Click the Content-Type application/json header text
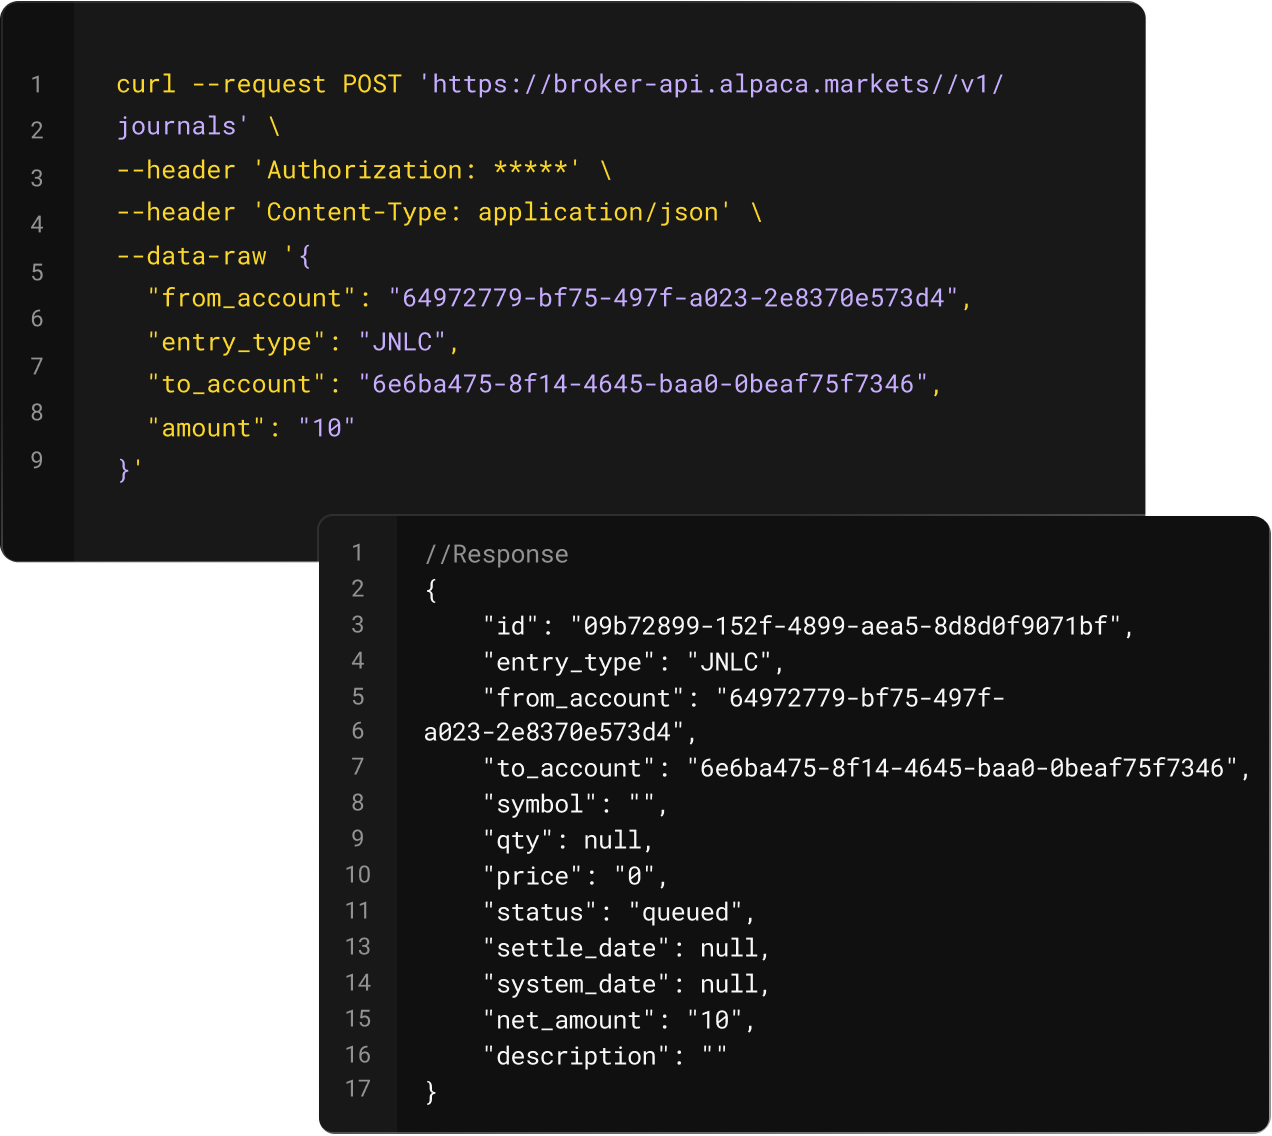Viewport: 1272px width, 1136px height. tap(492, 212)
